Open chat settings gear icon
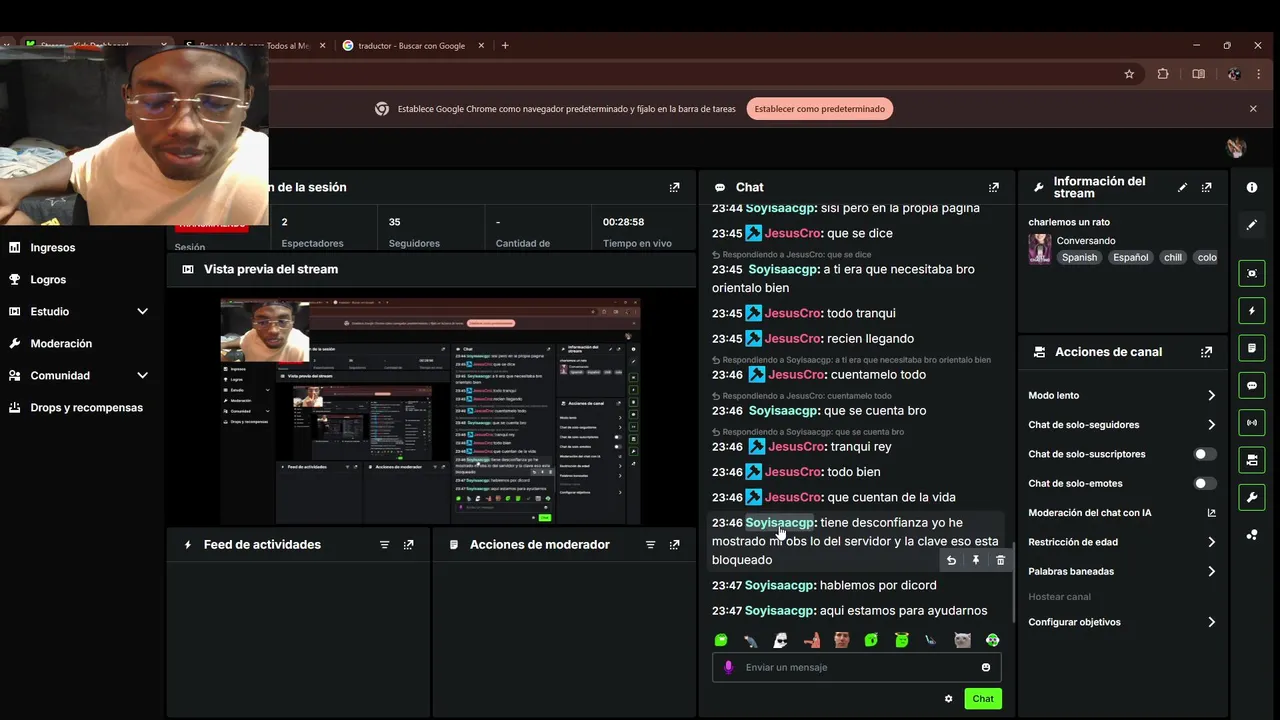 (x=948, y=699)
